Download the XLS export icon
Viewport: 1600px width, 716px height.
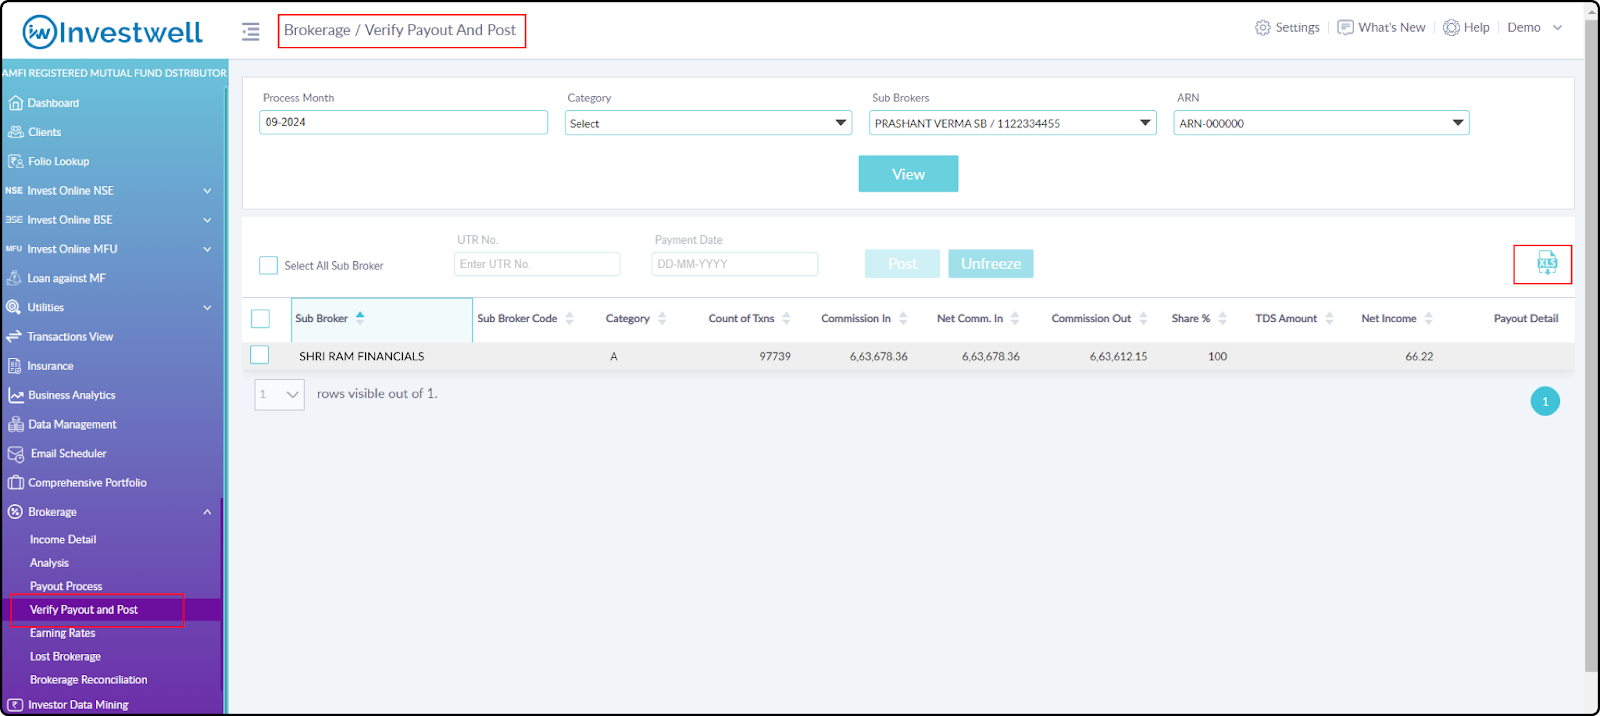coord(1547,263)
